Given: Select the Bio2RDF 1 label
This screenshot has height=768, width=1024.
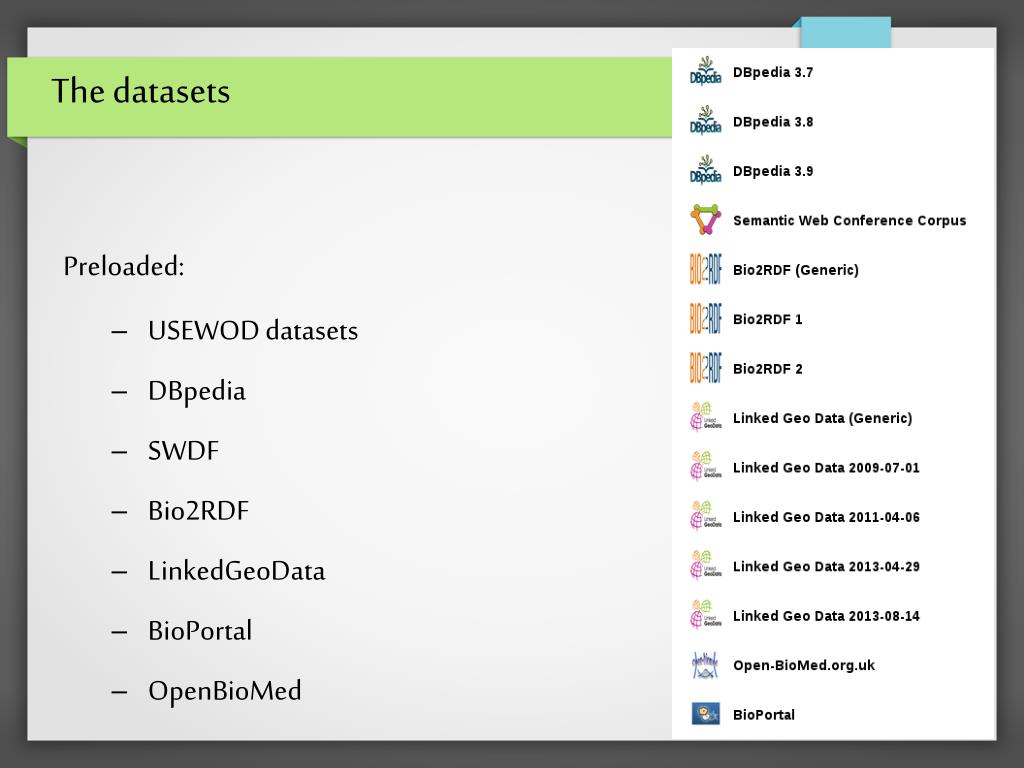Looking at the screenshot, I should (767, 319).
